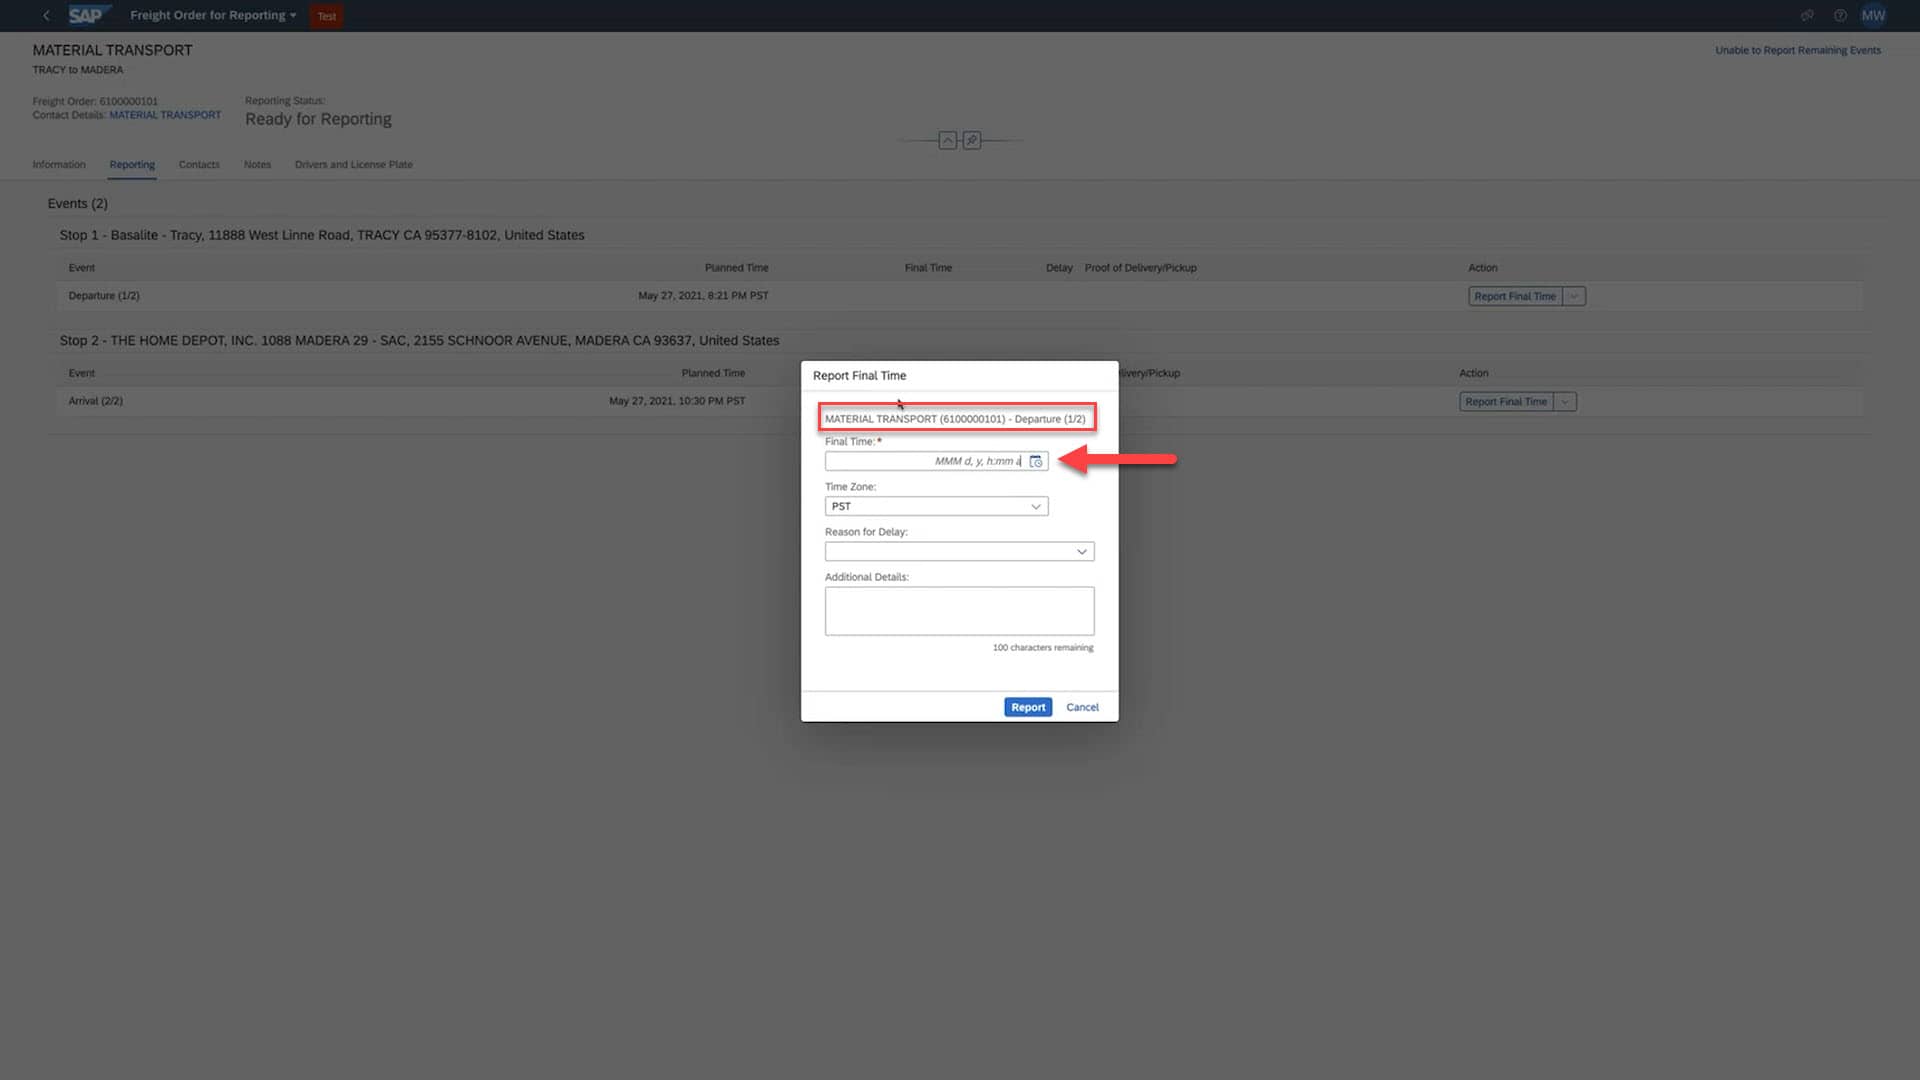The height and width of the screenshot is (1080, 1920).
Task: Click the 100 characters remaining counter
Action: pos(1042,648)
